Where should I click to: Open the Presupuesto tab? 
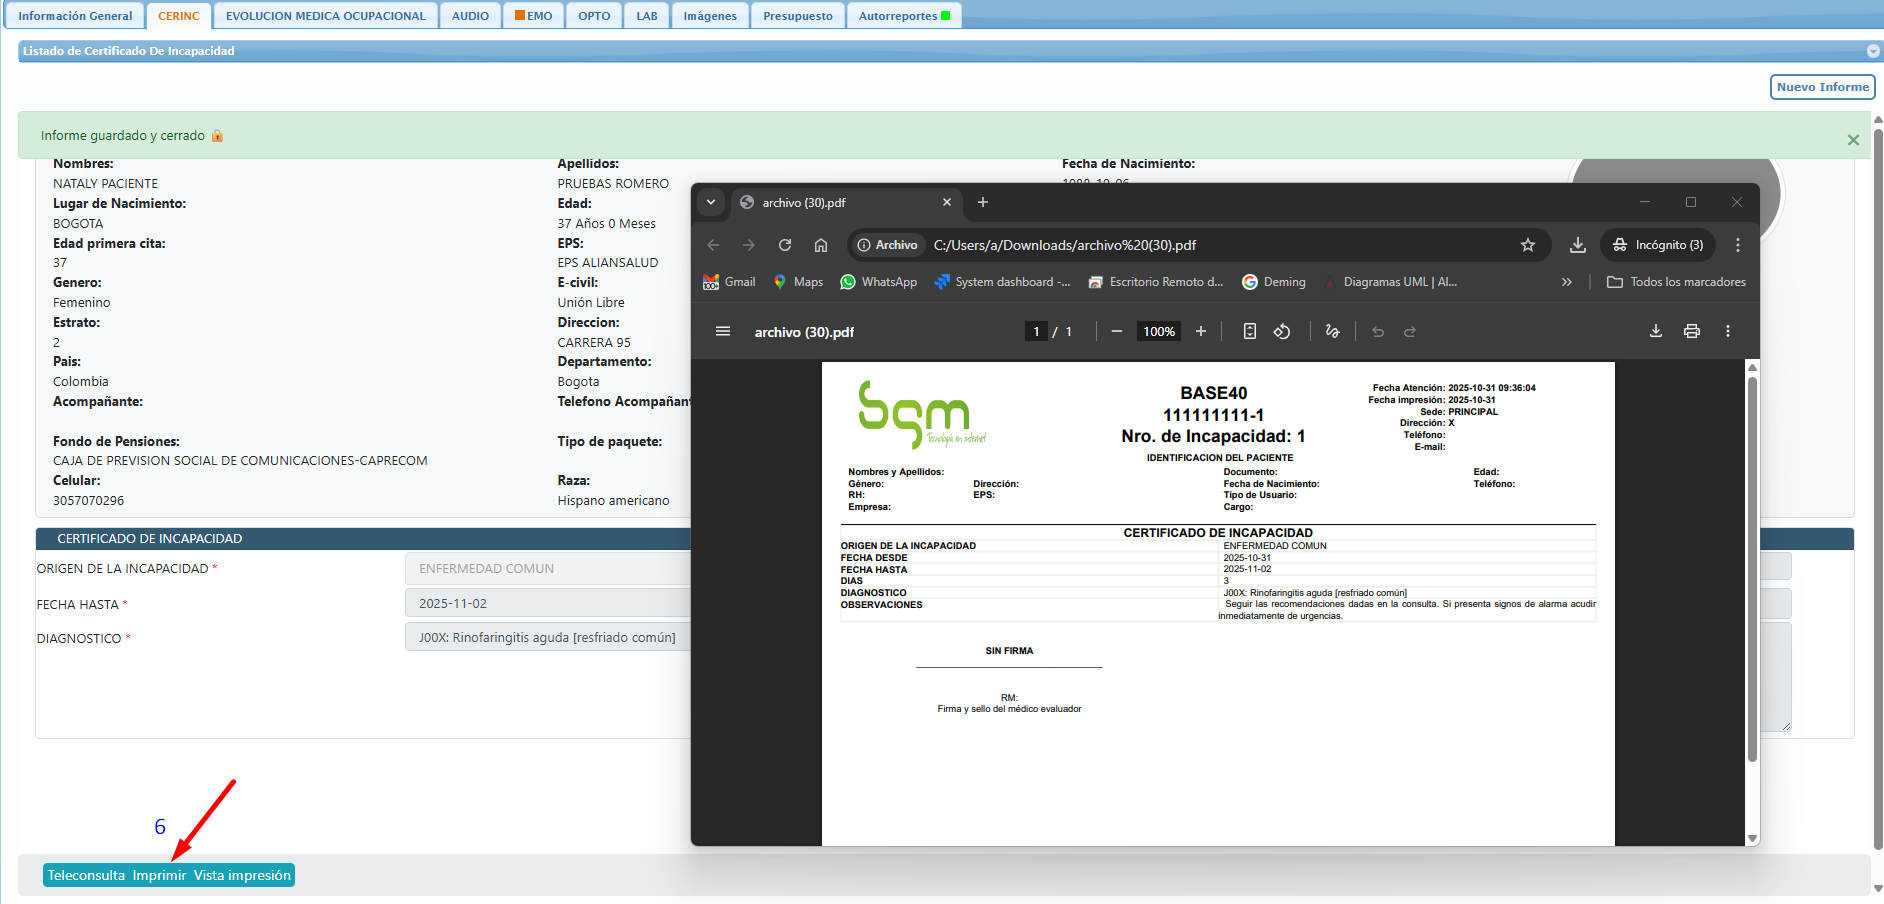(x=797, y=16)
